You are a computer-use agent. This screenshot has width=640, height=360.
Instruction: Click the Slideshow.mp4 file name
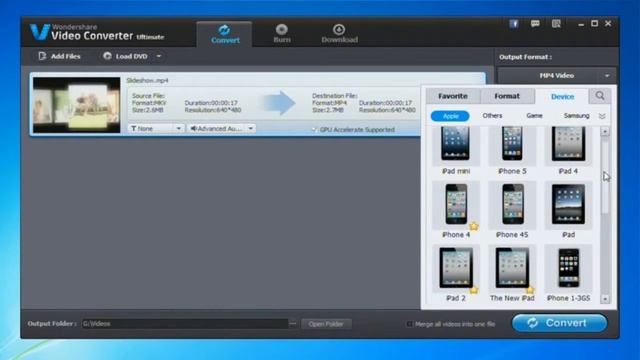click(x=147, y=80)
